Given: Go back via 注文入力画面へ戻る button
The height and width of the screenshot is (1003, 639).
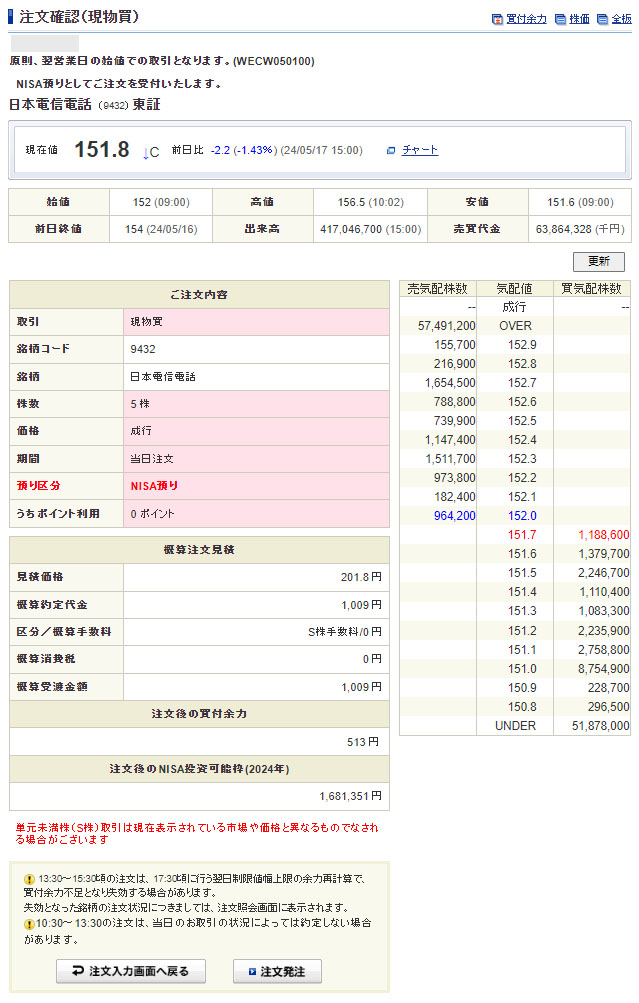Looking at the screenshot, I should 130,971.
